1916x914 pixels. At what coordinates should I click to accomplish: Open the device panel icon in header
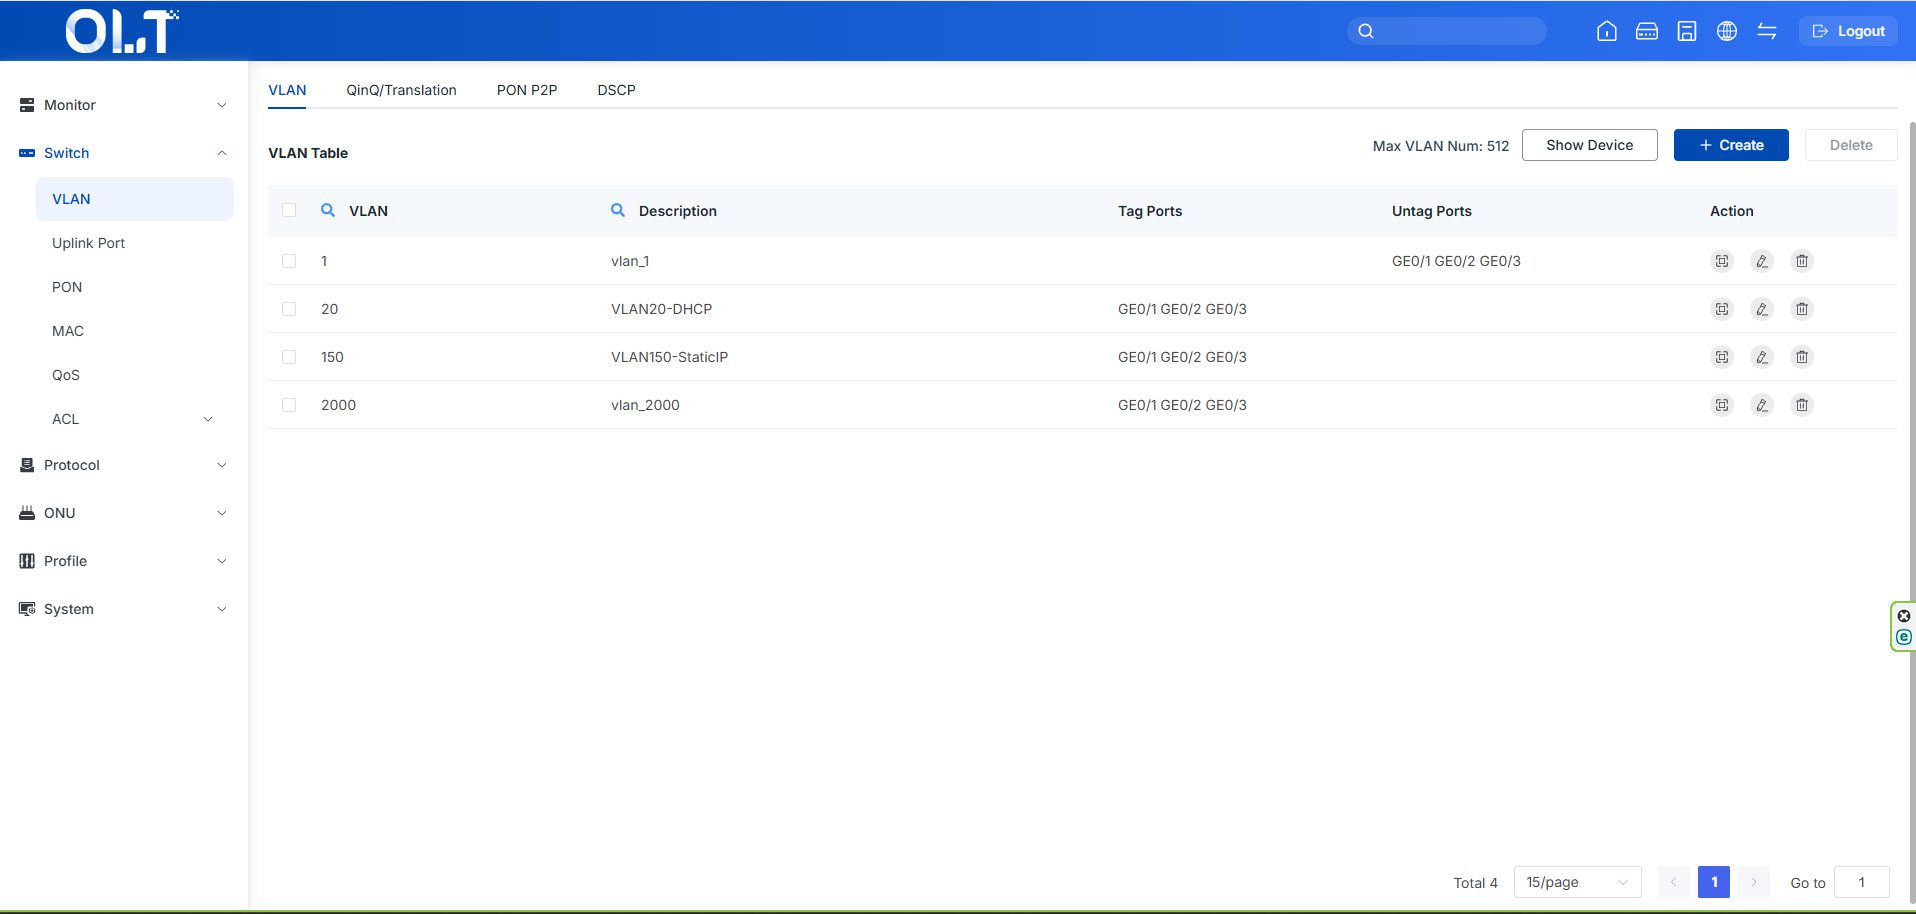(x=1647, y=31)
